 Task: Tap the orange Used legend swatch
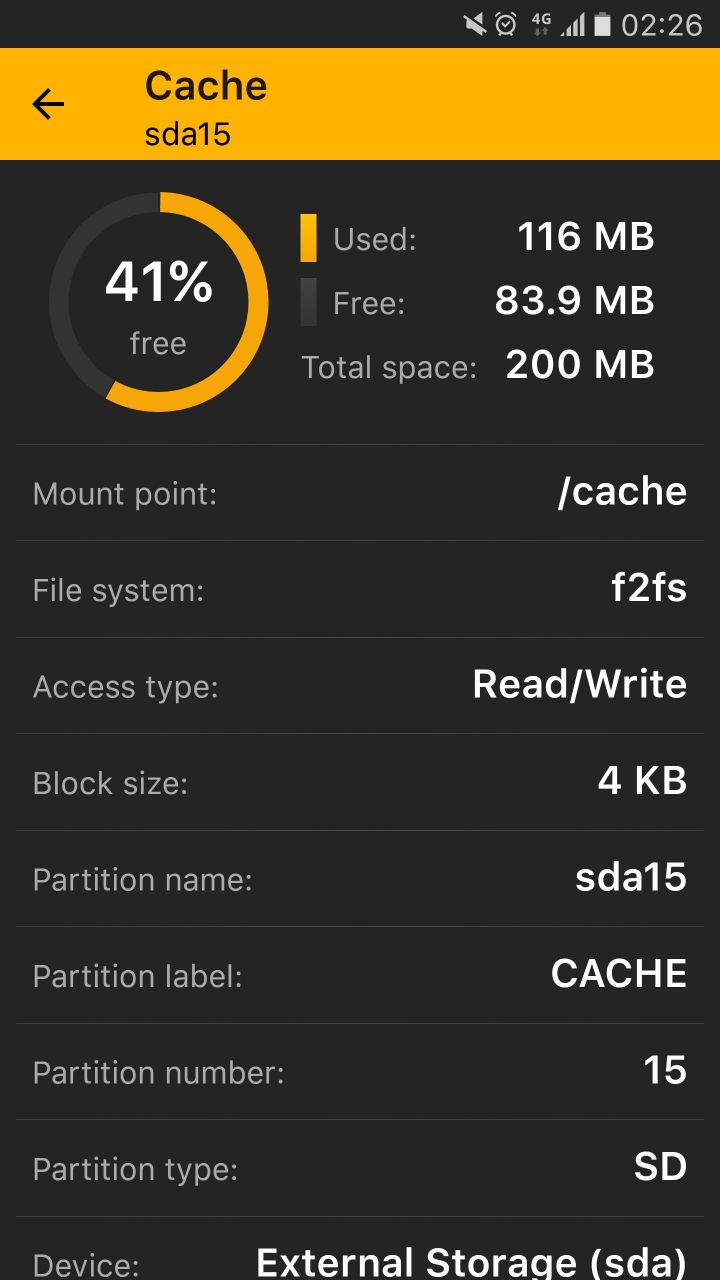(x=308, y=238)
